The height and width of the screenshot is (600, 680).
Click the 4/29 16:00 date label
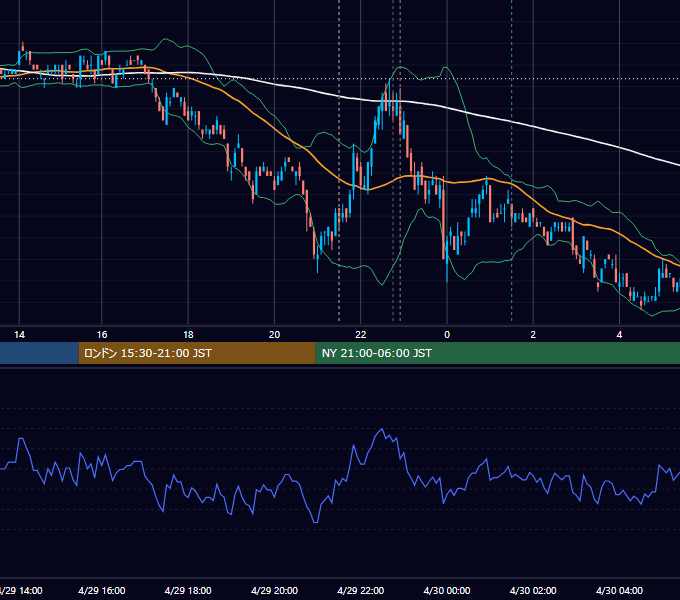101,590
